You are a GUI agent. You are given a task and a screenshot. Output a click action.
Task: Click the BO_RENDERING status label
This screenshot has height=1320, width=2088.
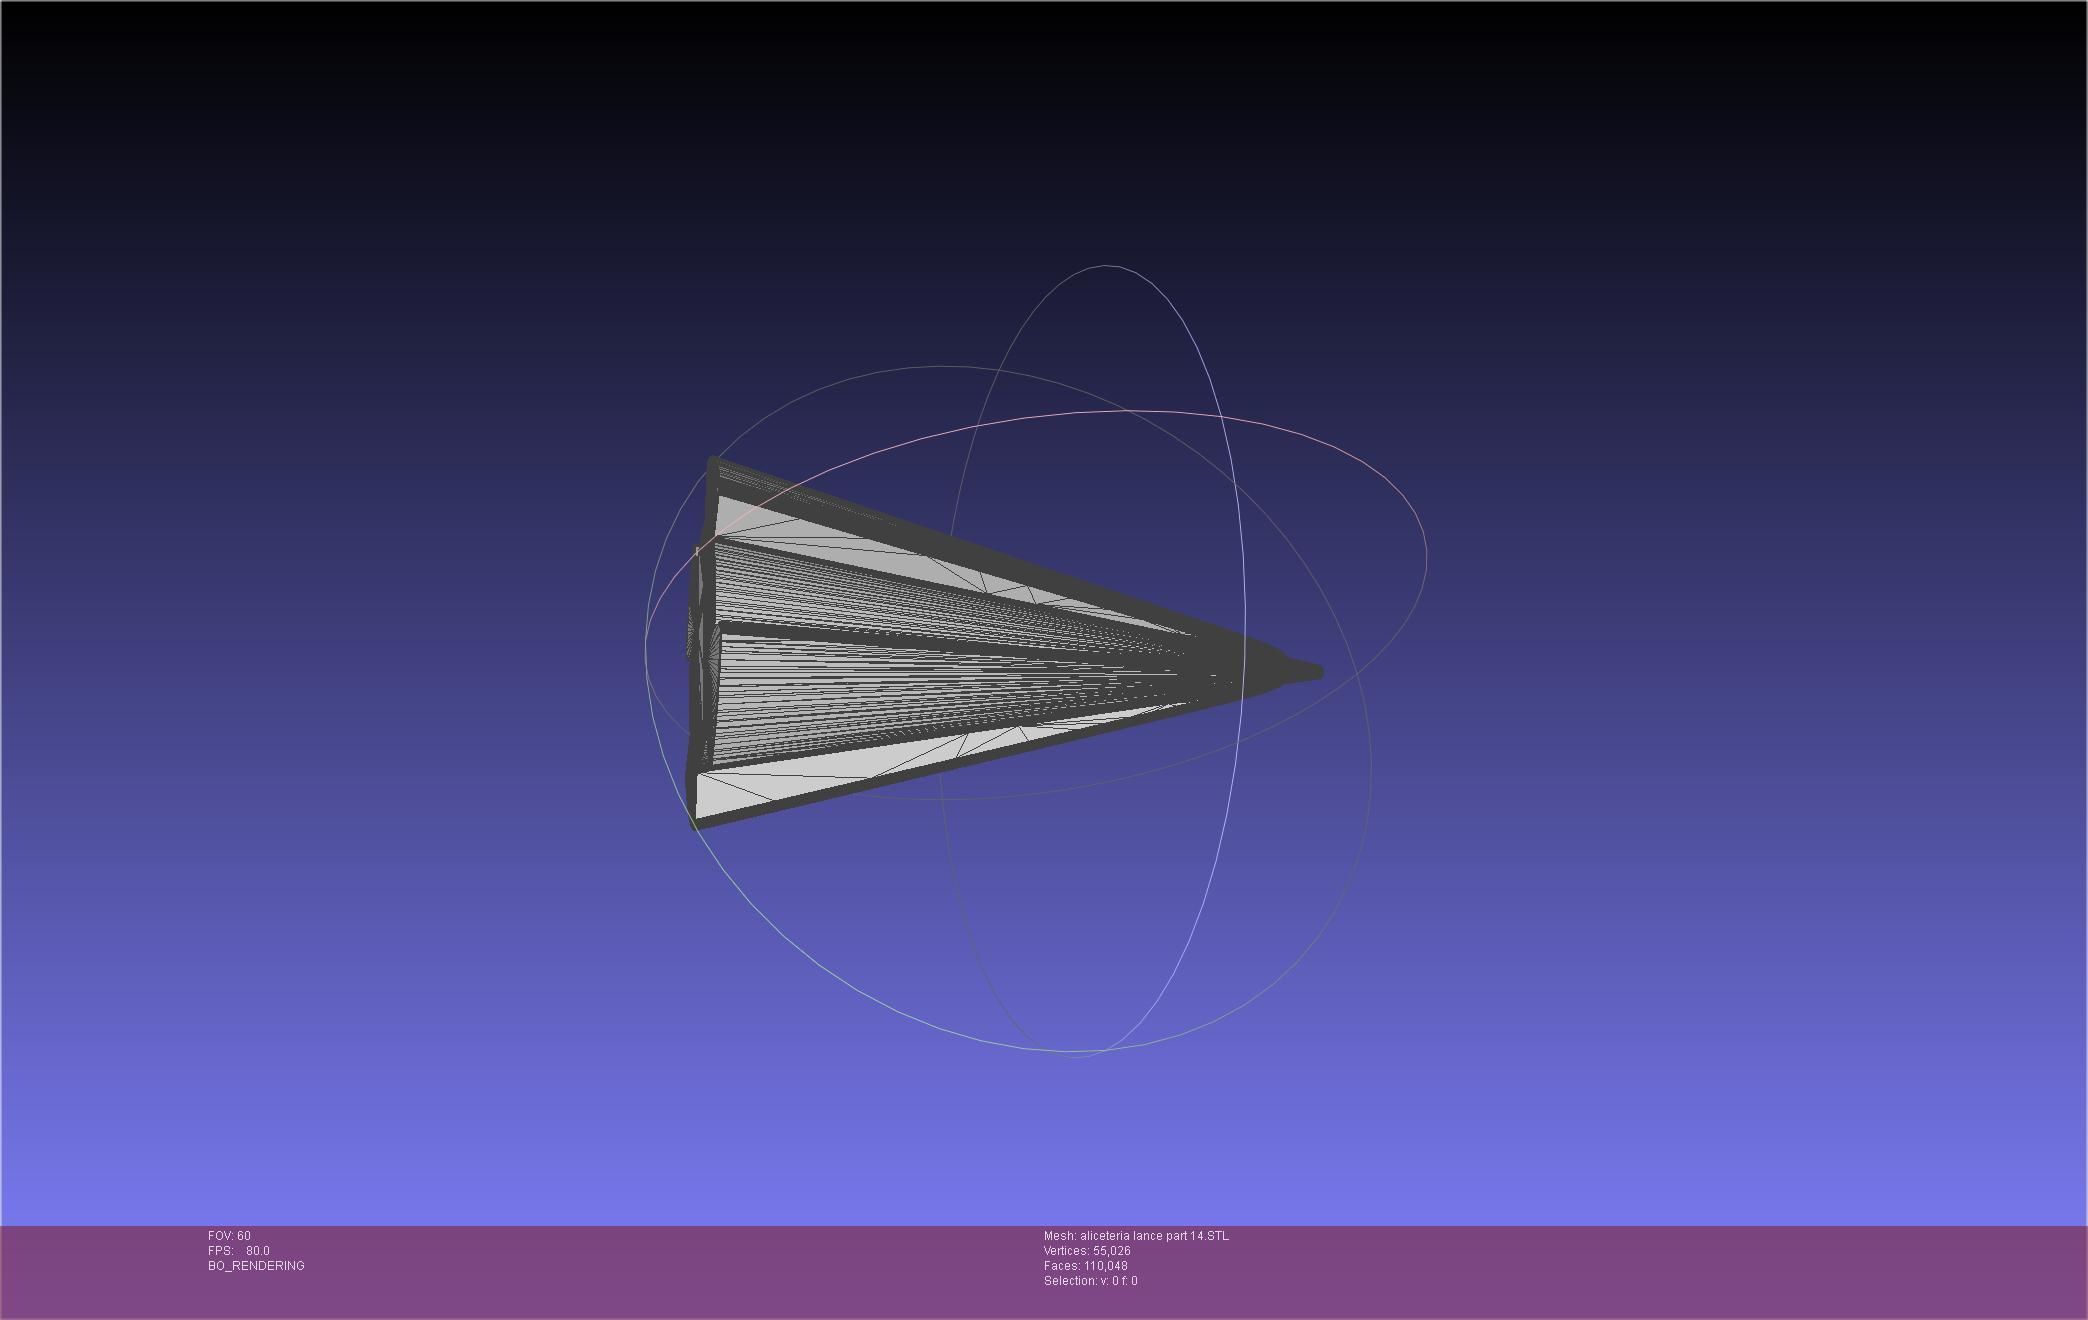[x=256, y=1266]
